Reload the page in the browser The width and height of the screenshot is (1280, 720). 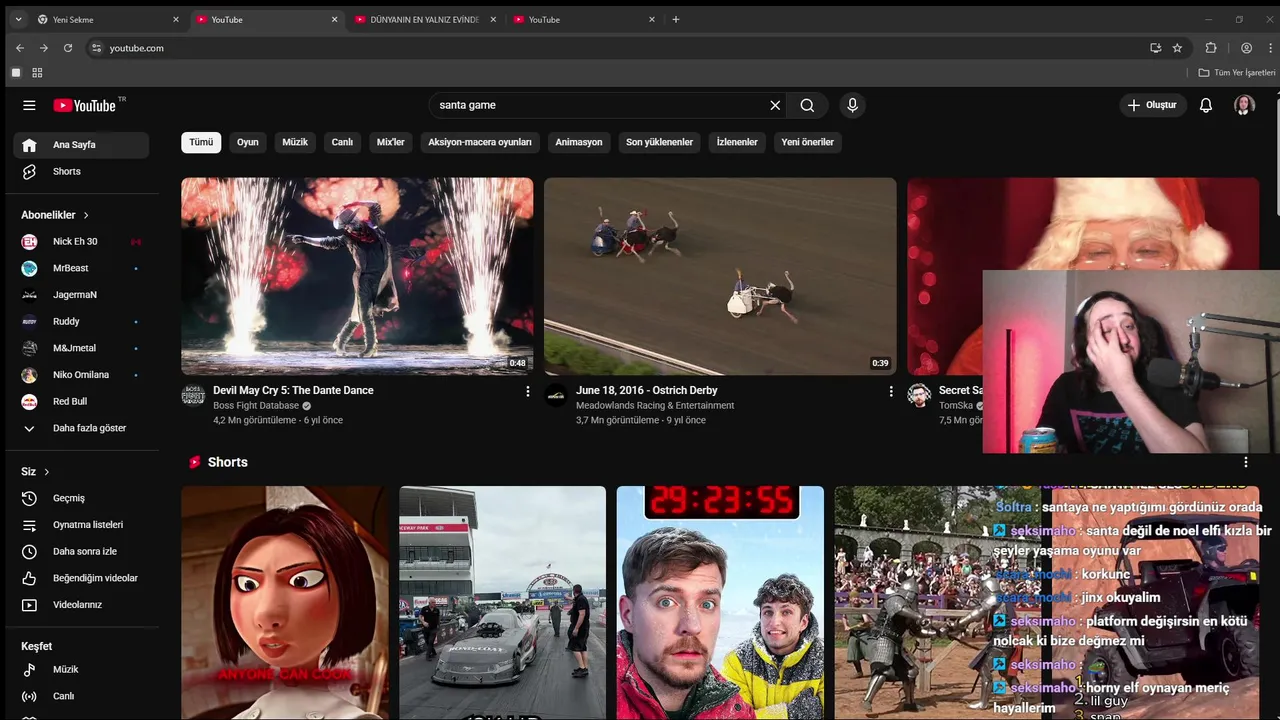coord(68,48)
